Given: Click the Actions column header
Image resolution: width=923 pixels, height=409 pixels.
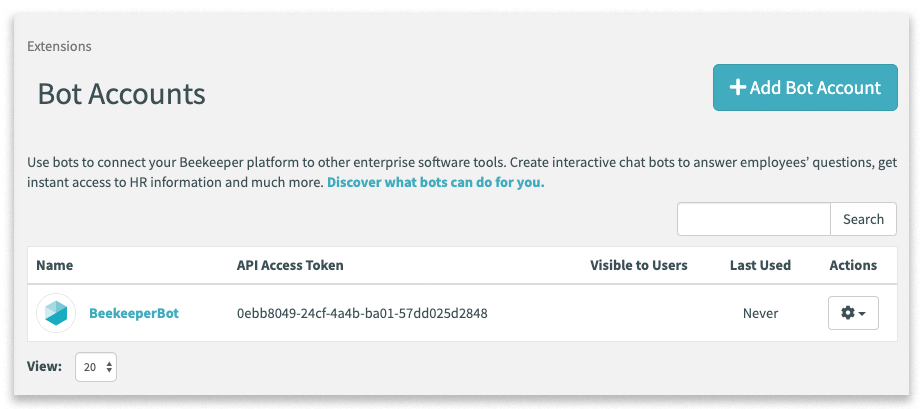Looking at the screenshot, I should (x=853, y=265).
